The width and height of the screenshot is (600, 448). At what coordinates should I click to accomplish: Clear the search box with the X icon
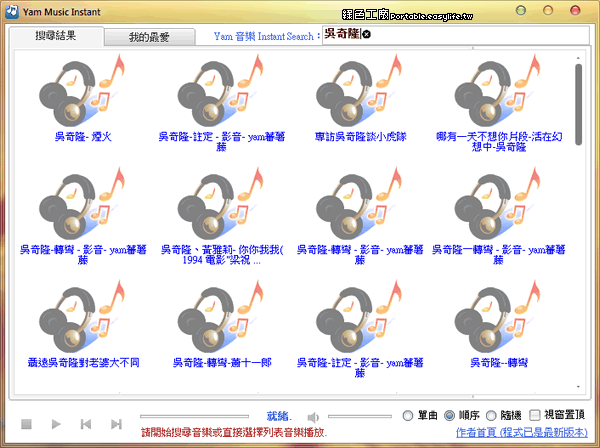(366, 34)
